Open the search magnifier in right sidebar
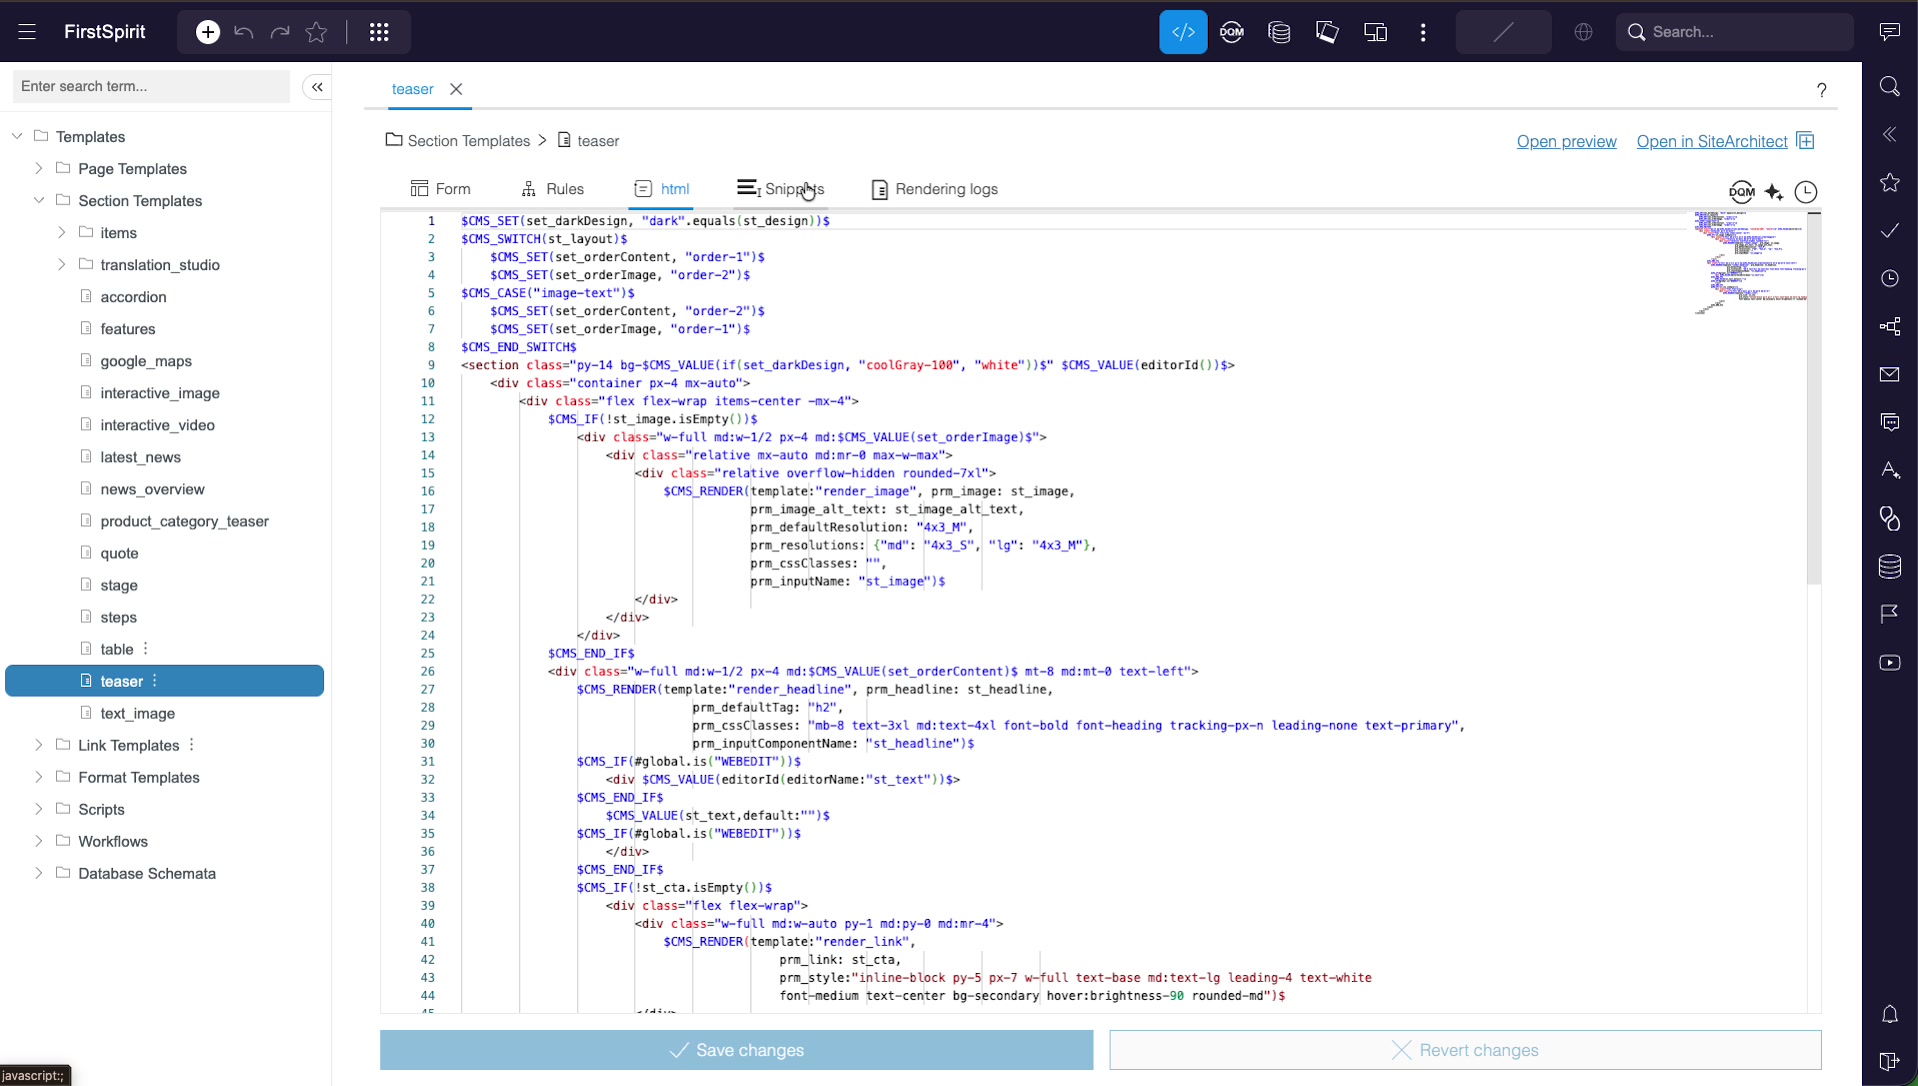The width and height of the screenshot is (1918, 1086). click(1889, 86)
